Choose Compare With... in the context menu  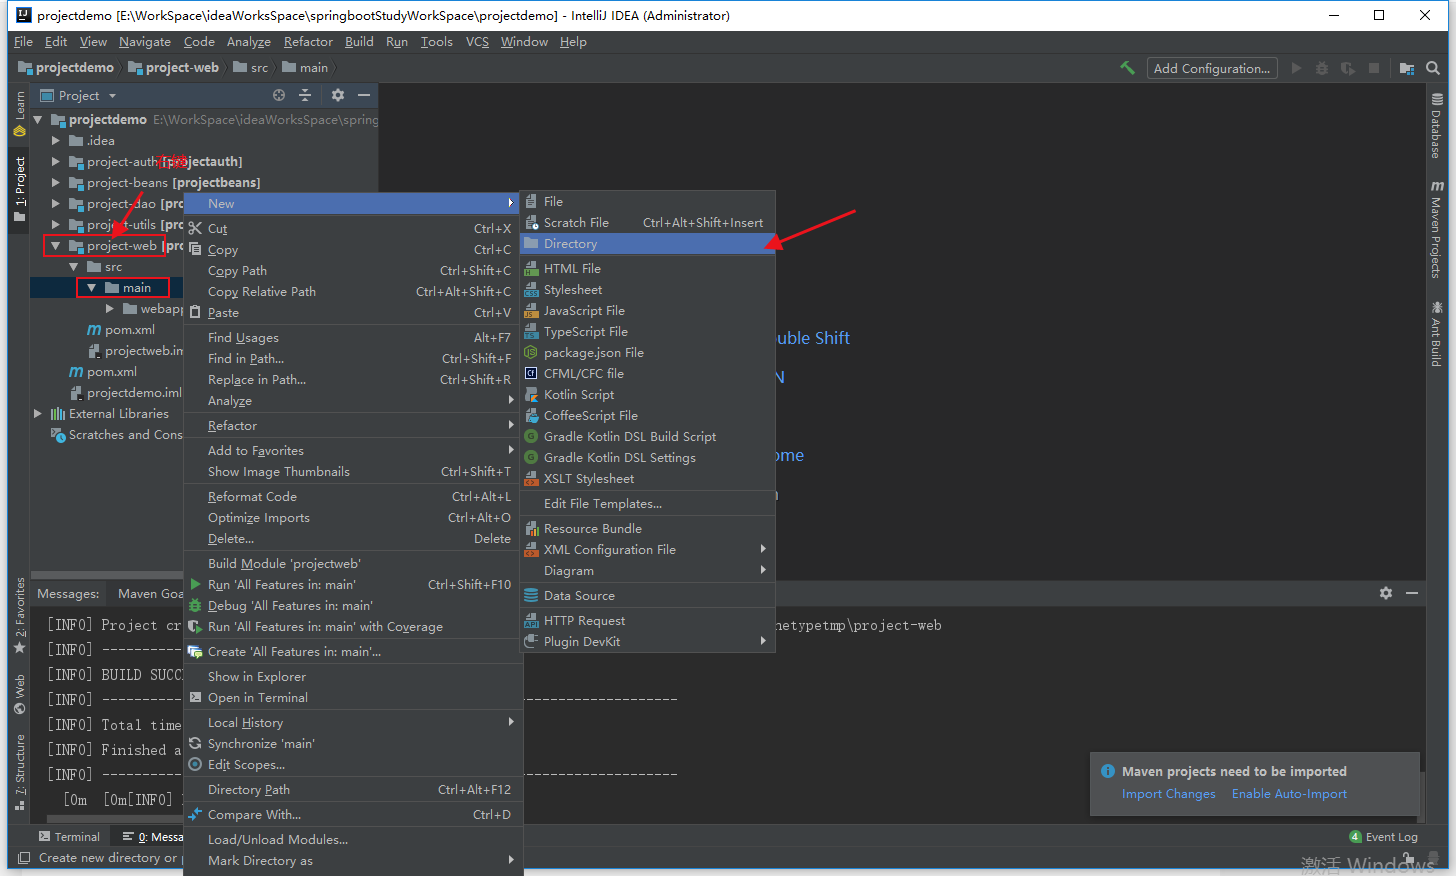(x=353, y=815)
